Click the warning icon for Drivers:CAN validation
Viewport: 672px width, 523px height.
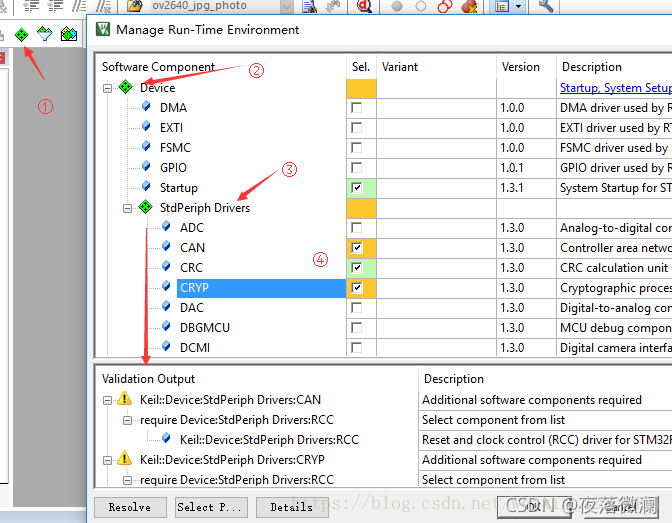pyautogui.click(x=124, y=398)
